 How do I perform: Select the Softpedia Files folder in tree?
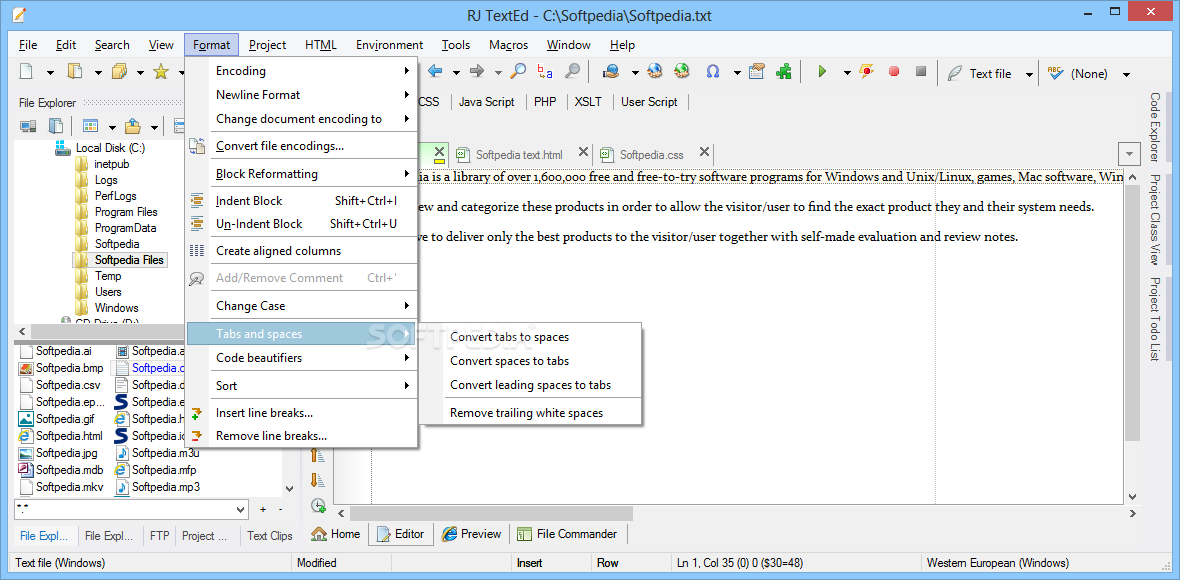point(129,260)
